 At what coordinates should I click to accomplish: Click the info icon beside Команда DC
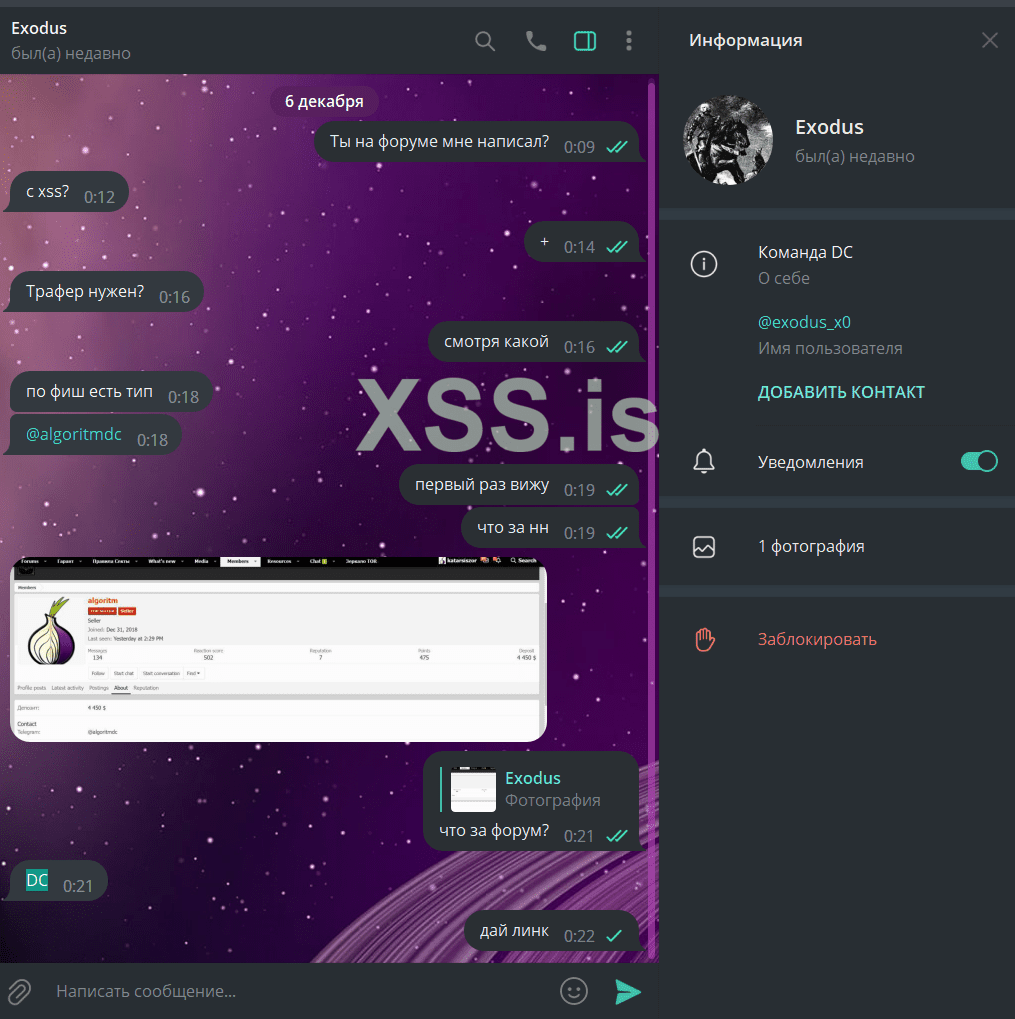point(704,264)
